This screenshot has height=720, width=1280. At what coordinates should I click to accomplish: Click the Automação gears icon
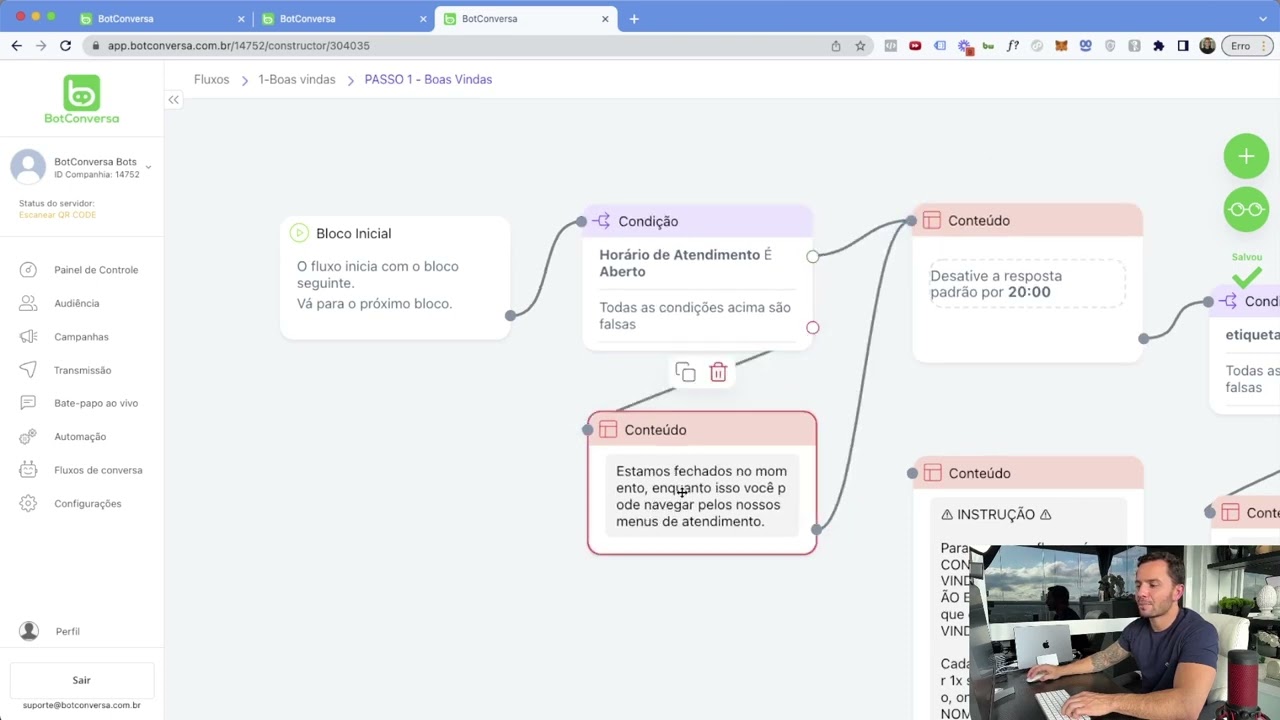click(x=29, y=436)
